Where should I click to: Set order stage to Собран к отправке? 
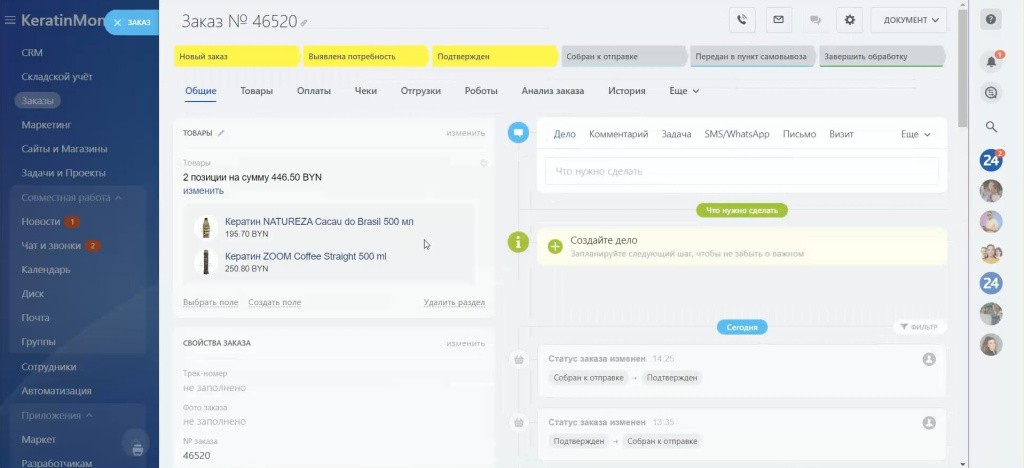tap(622, 57)
